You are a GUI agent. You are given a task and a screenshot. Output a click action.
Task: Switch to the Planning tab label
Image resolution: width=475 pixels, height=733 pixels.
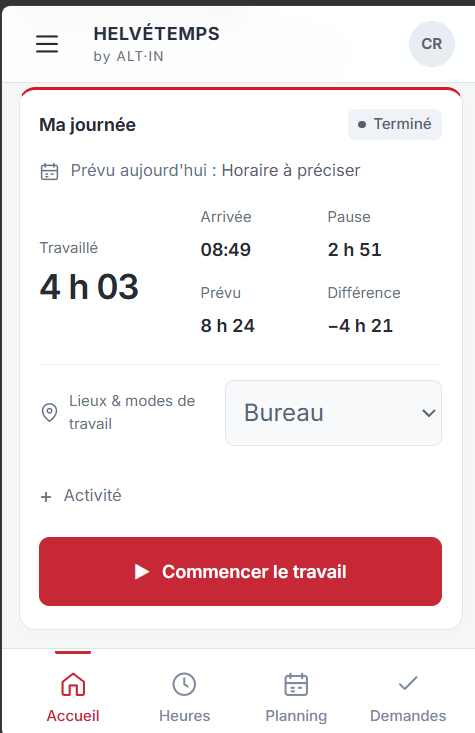296,716
